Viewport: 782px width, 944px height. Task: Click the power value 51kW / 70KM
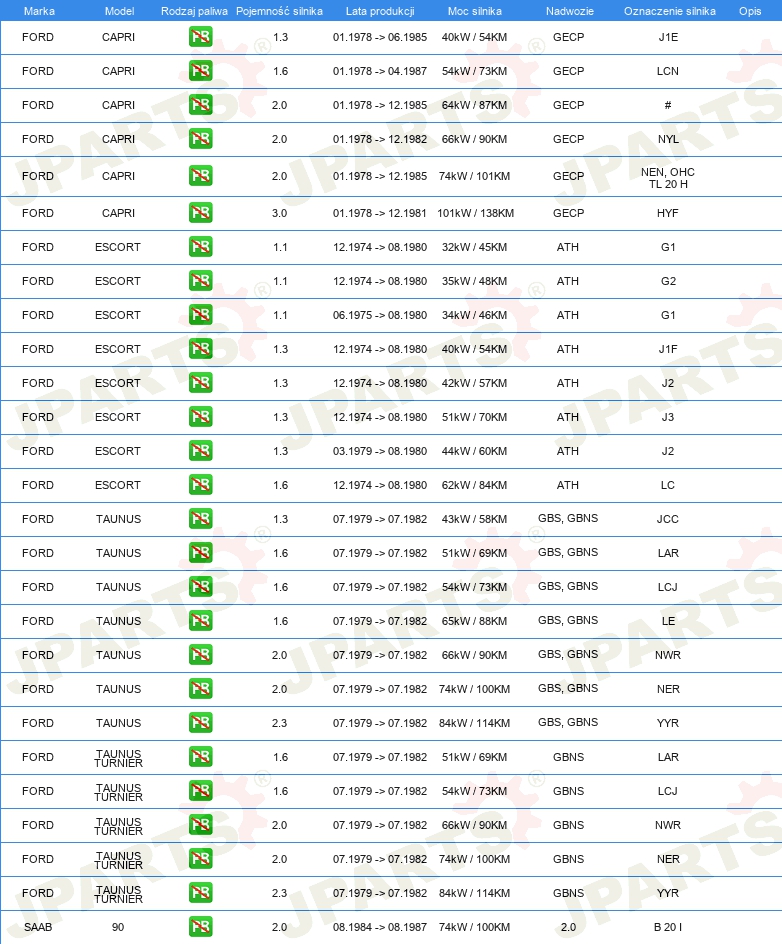click(x=474, y=417)
